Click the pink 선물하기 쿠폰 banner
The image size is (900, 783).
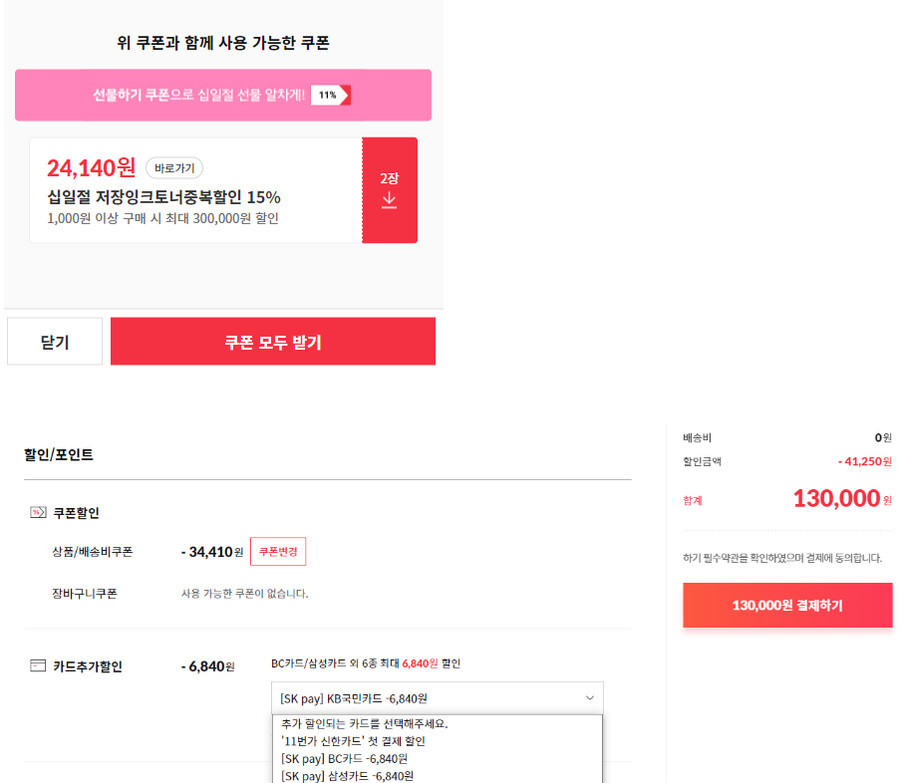[223, 95]
